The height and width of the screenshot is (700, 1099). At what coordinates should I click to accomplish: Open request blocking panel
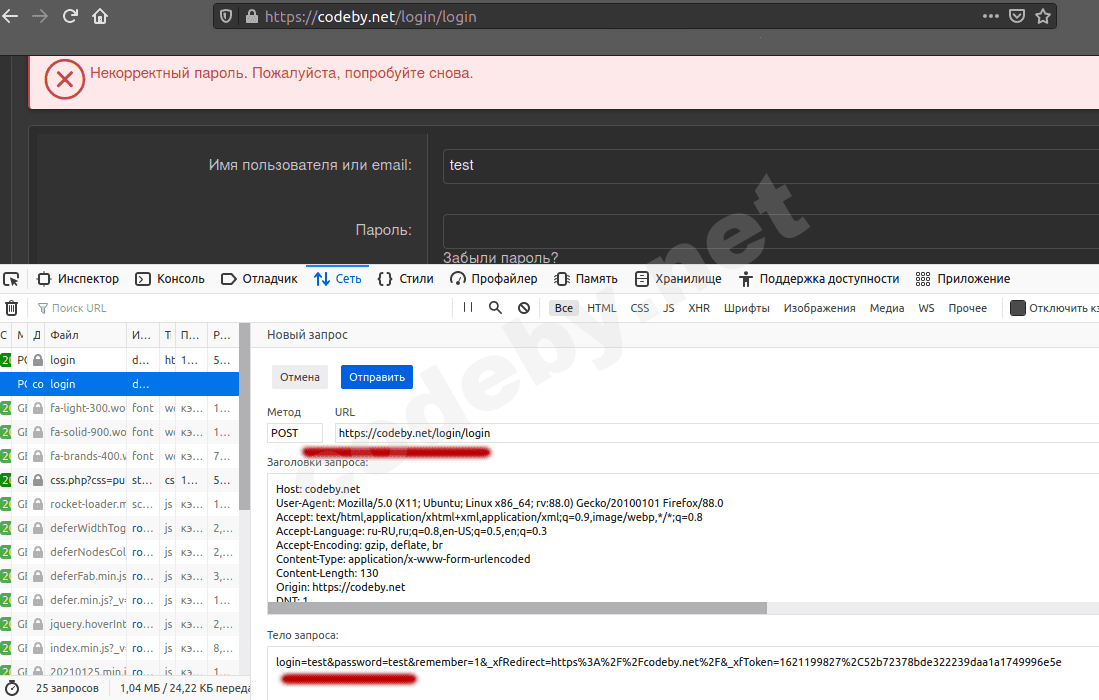point(524,308)
